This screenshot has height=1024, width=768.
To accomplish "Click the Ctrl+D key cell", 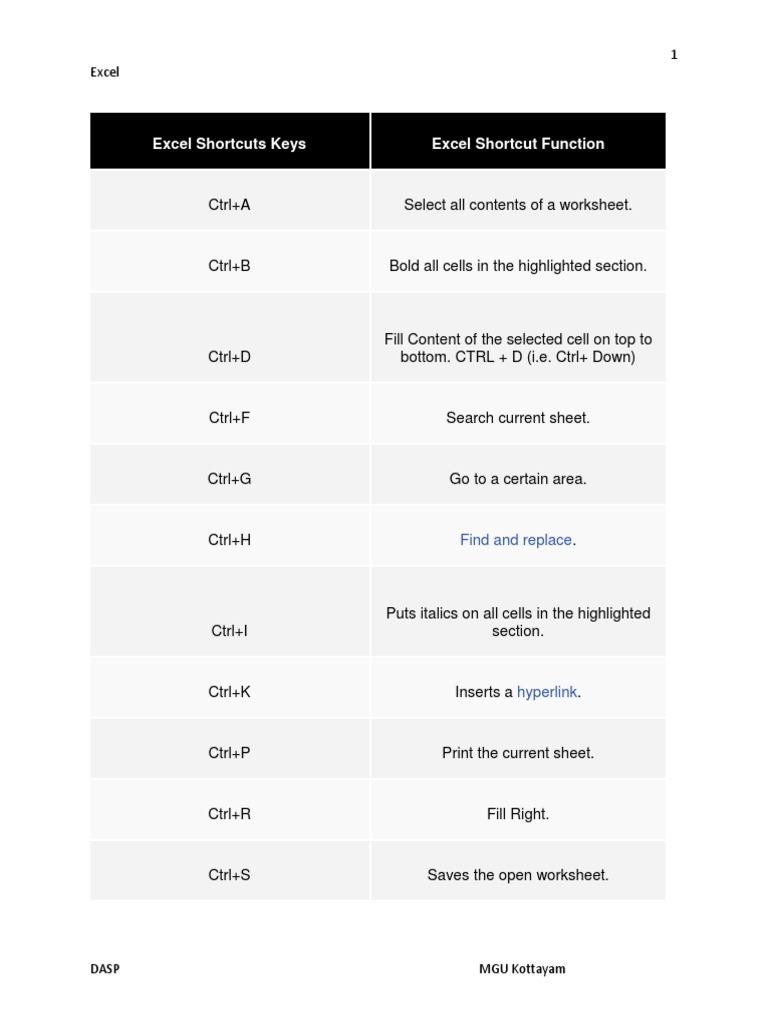I will [229, 357].
